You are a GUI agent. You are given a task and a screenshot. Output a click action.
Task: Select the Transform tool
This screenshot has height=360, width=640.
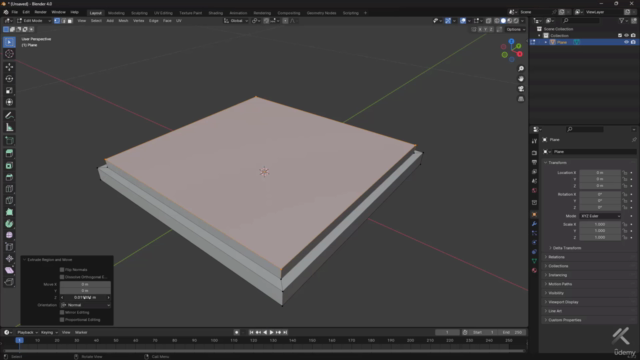[x=9, y=102]
